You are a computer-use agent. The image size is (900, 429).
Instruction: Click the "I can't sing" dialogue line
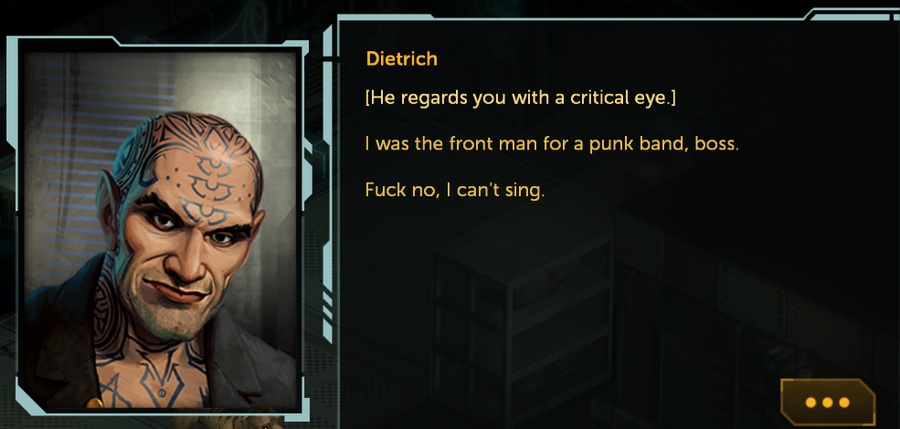(x=455, y=189)
